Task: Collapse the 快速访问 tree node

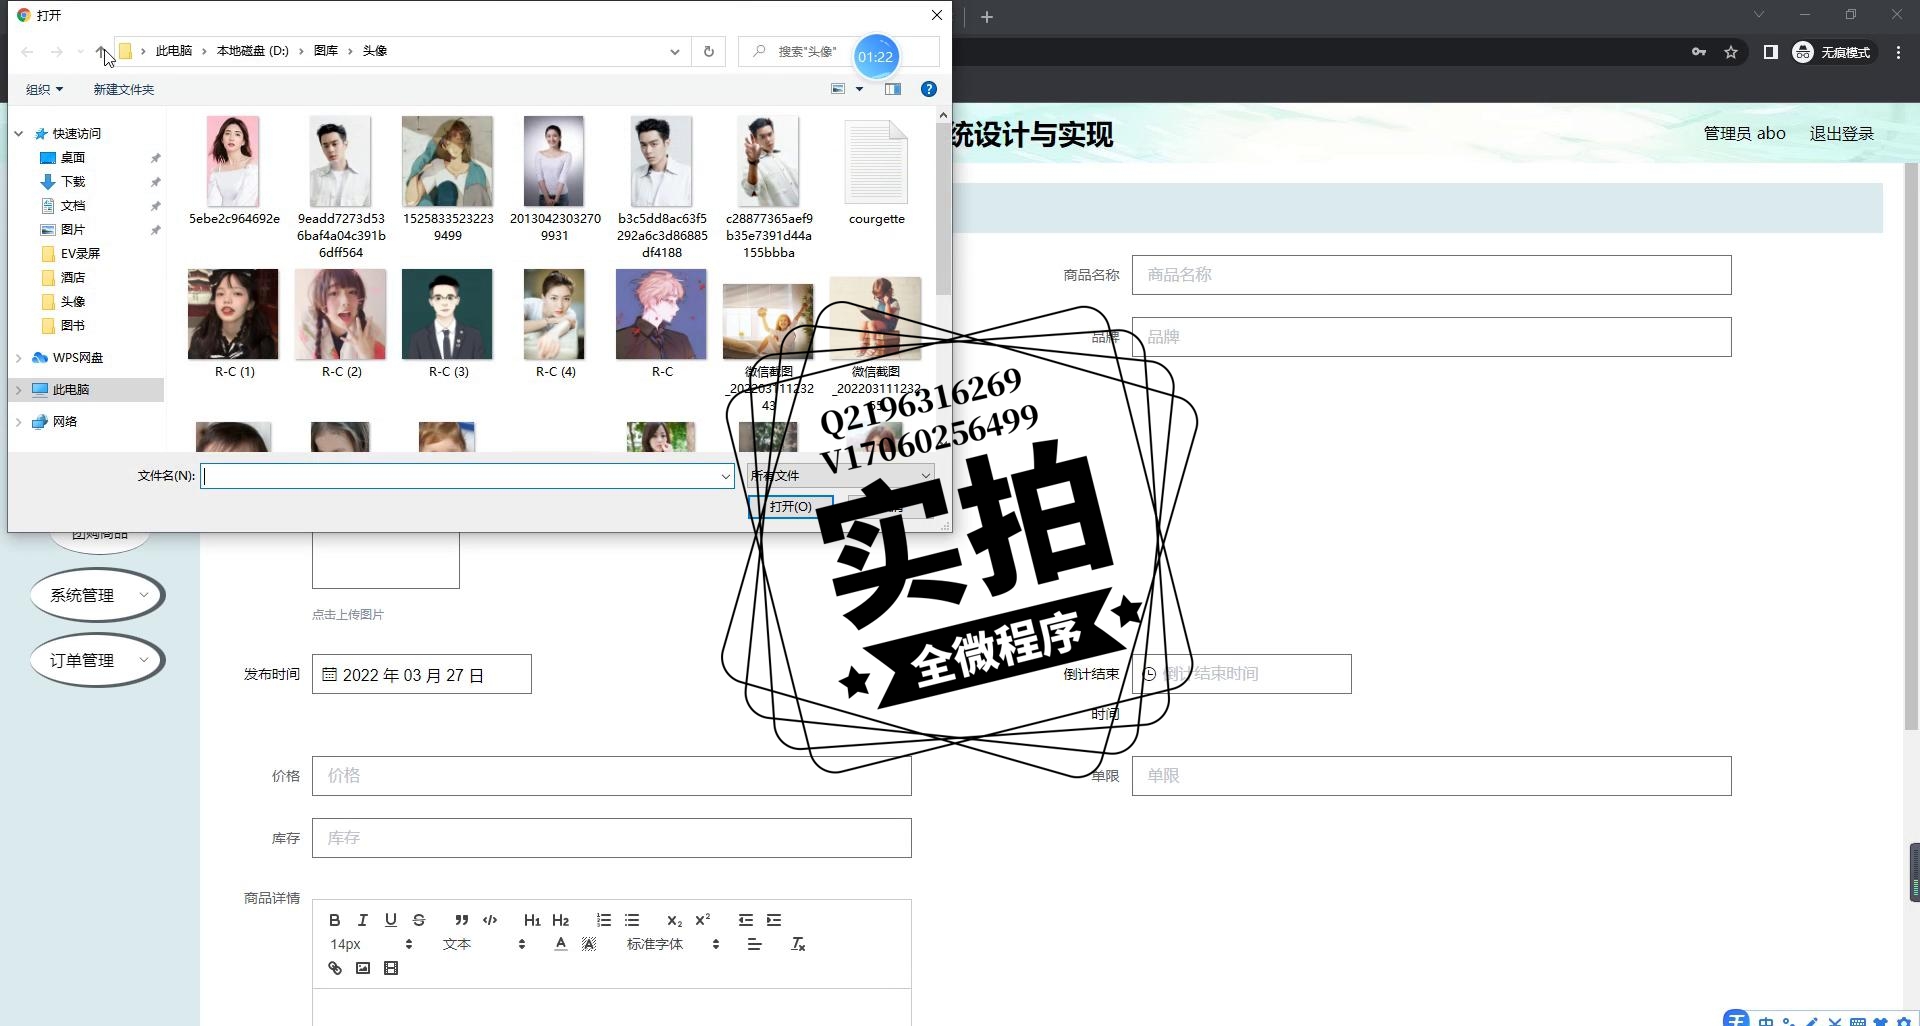Action: pyautogui.click(x=18, y=133)
